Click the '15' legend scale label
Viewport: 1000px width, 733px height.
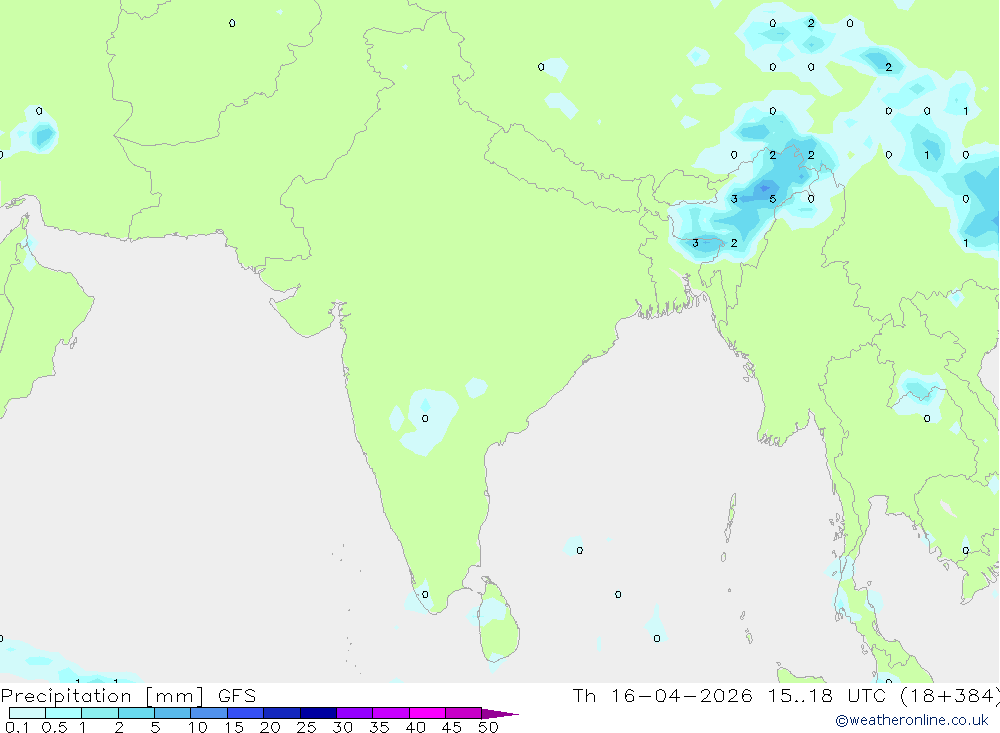click(234, 727)
